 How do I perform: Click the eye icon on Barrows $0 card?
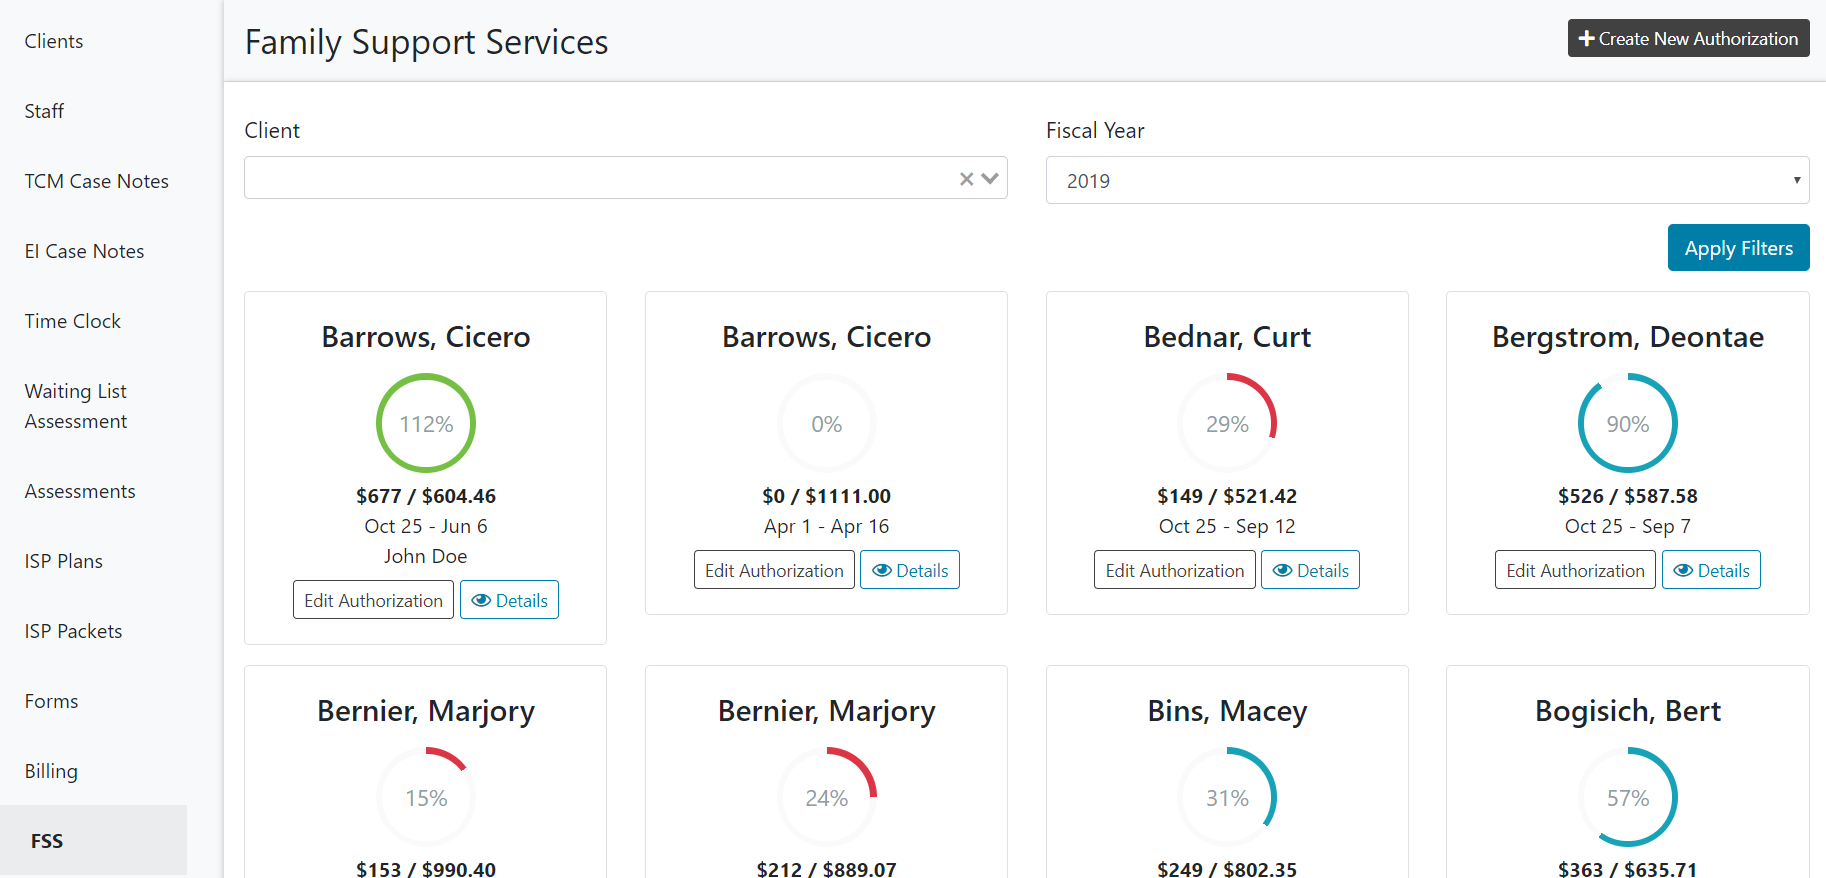pyautogui.click(x=881, y=571)
